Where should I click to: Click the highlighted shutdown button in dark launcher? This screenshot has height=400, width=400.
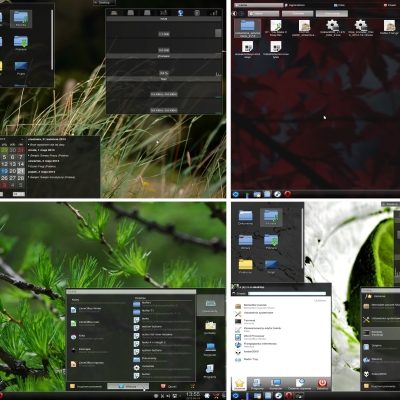pyautogui.click(x=128, y=386)
